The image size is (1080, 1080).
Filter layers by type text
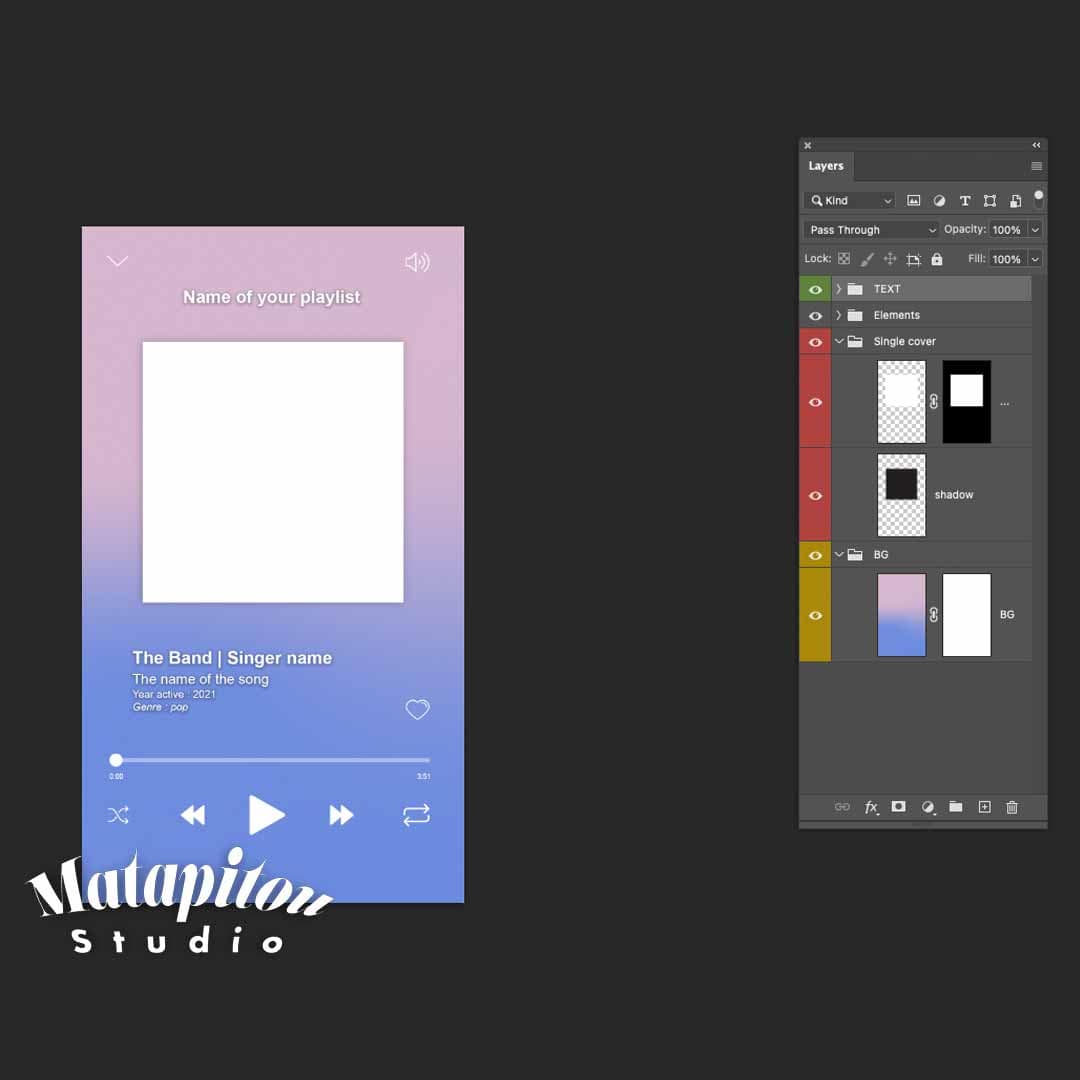(x=965, y=200)
